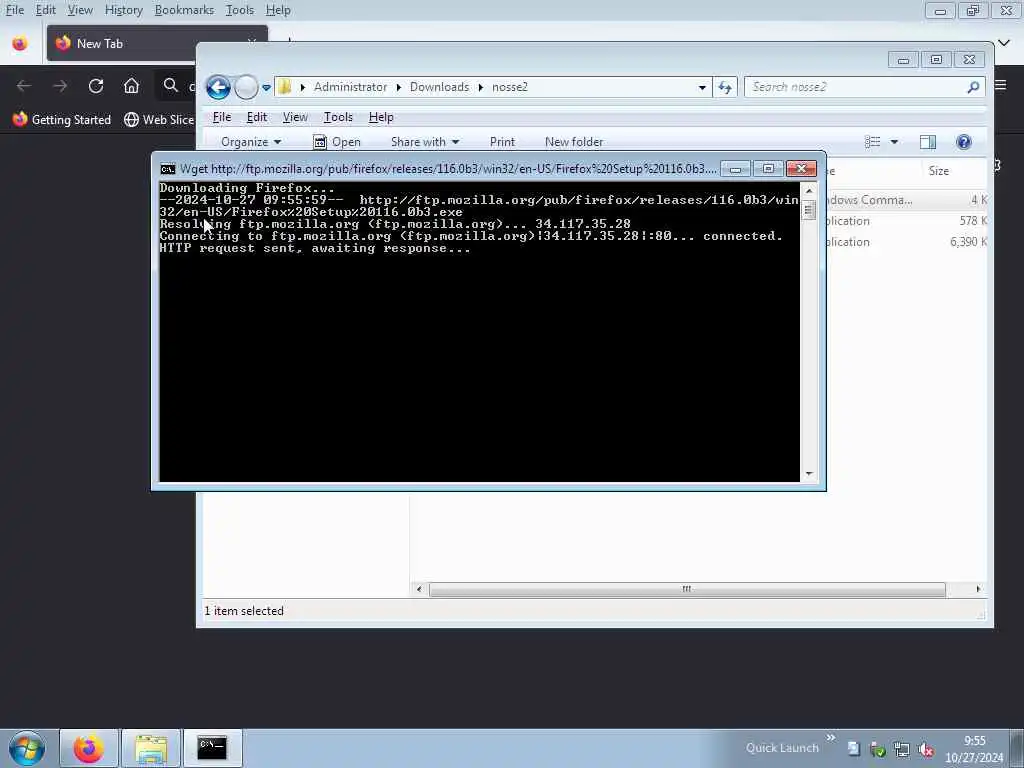1024x768 pixels.
Task: Expand Quick Launch chevron in taskbar
Action: pos(831,738)
